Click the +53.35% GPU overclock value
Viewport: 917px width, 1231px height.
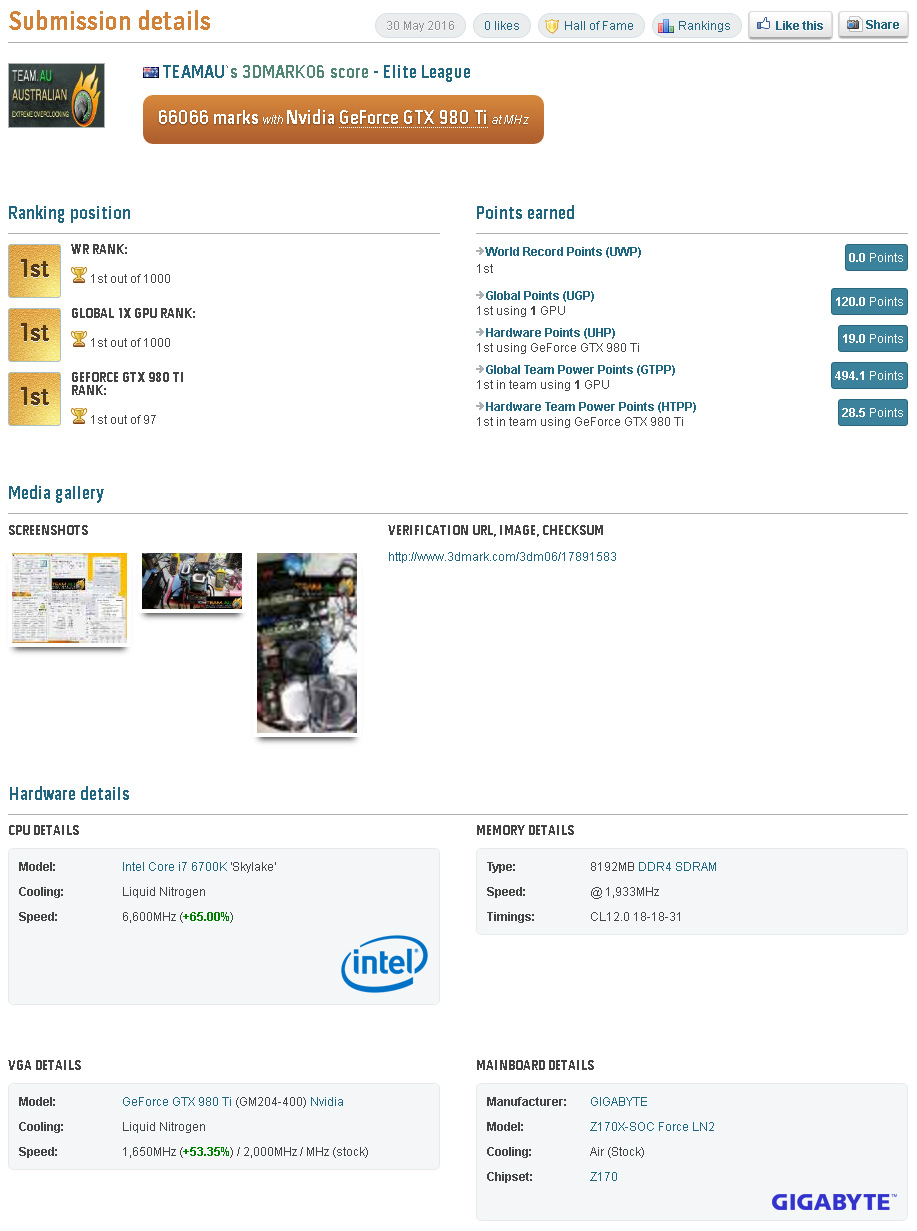click(x=208, y=1152)
